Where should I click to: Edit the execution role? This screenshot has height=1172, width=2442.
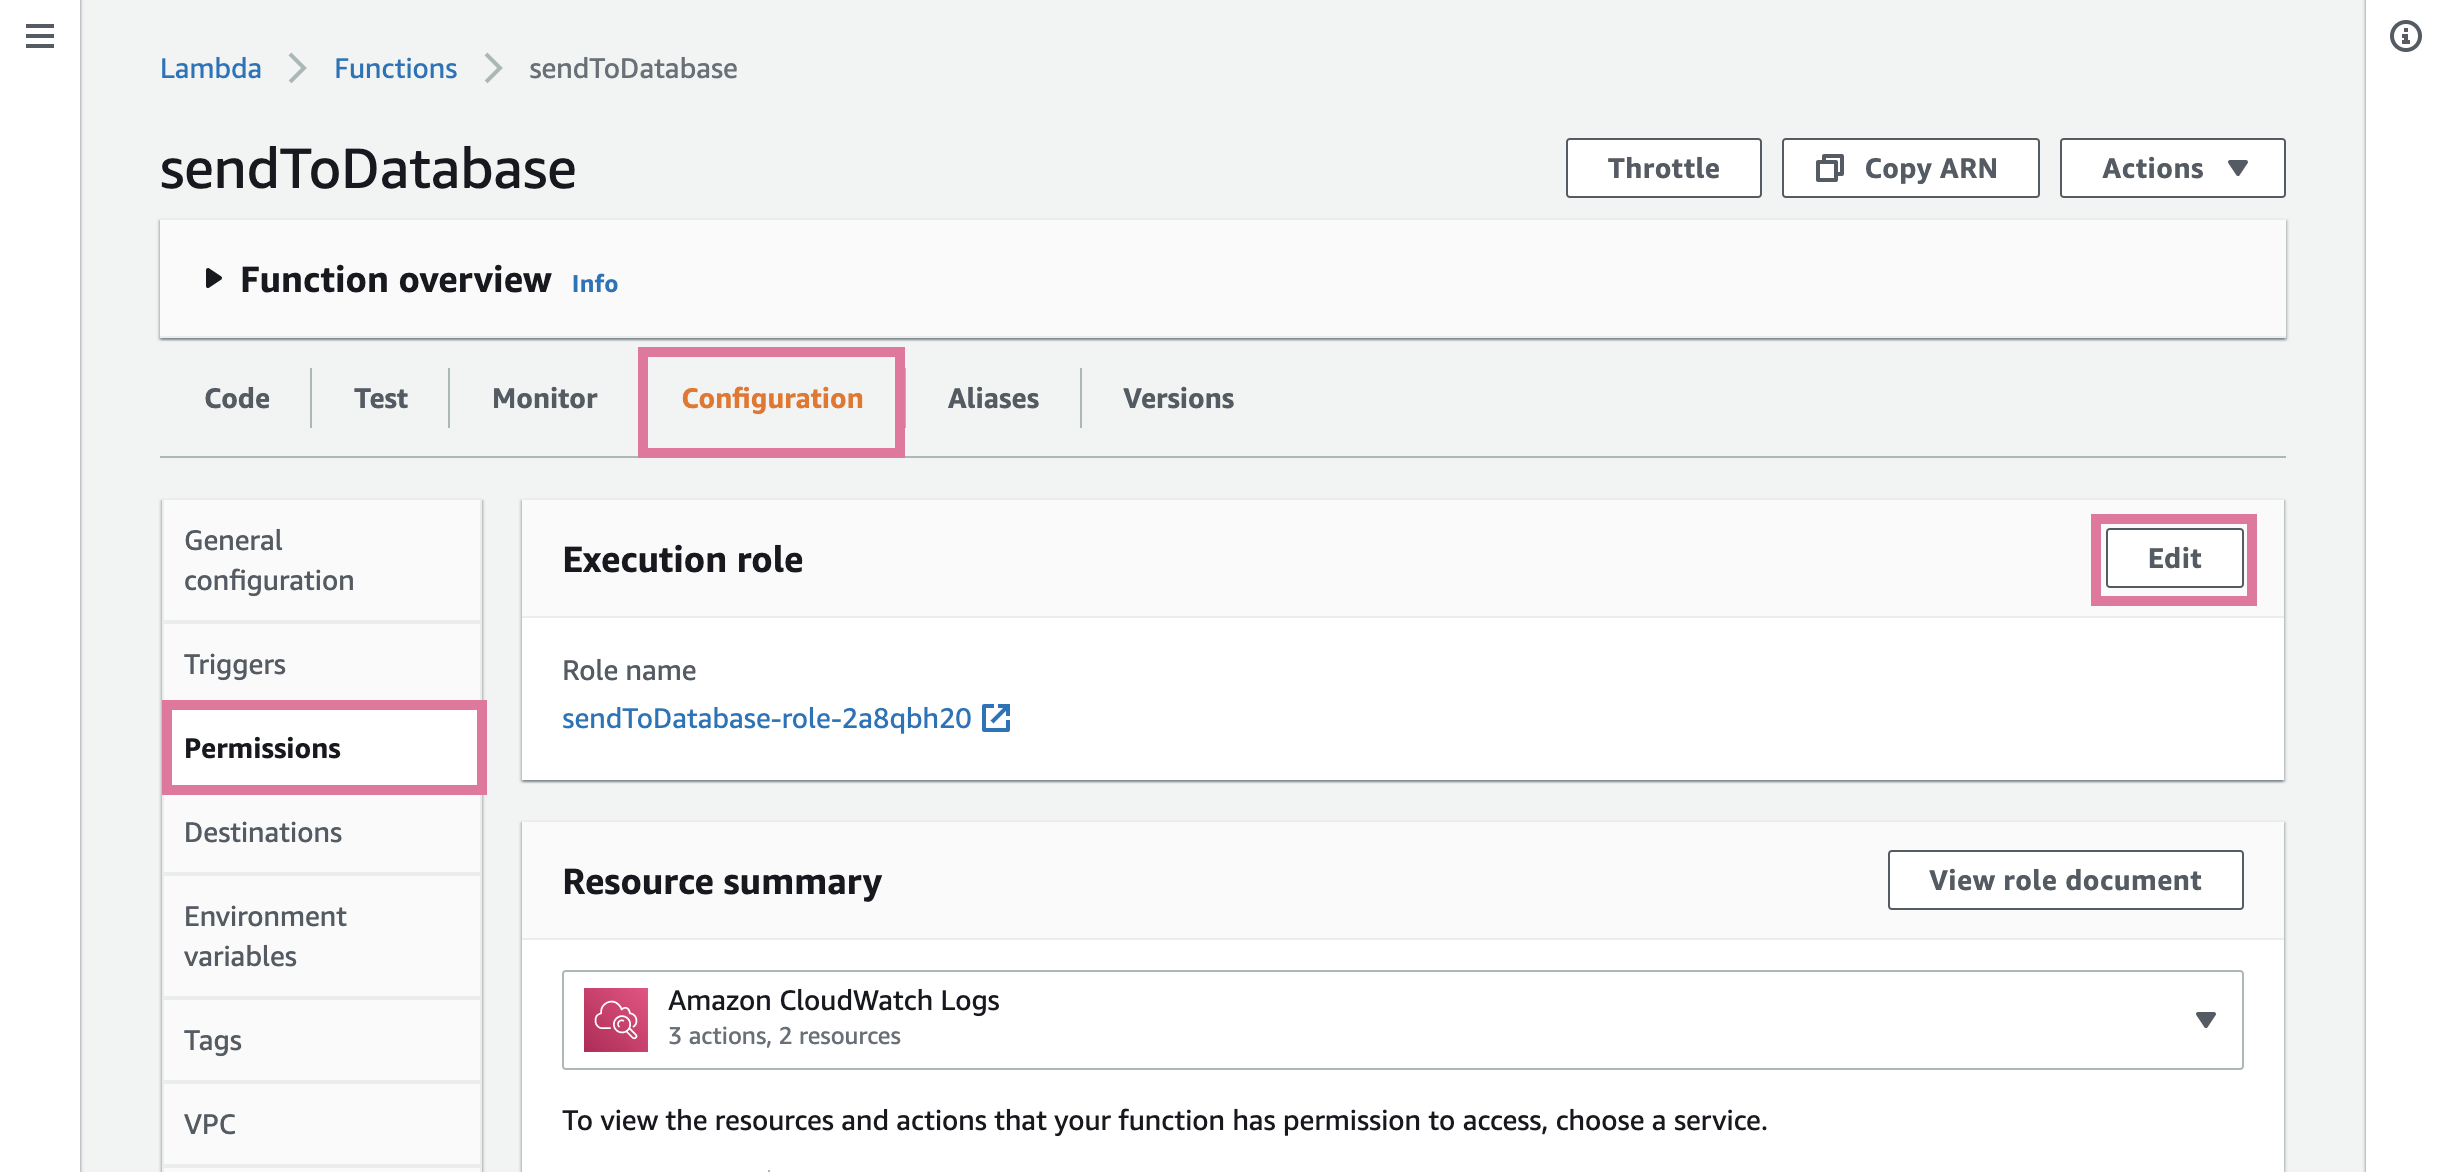coord(2174,558)
